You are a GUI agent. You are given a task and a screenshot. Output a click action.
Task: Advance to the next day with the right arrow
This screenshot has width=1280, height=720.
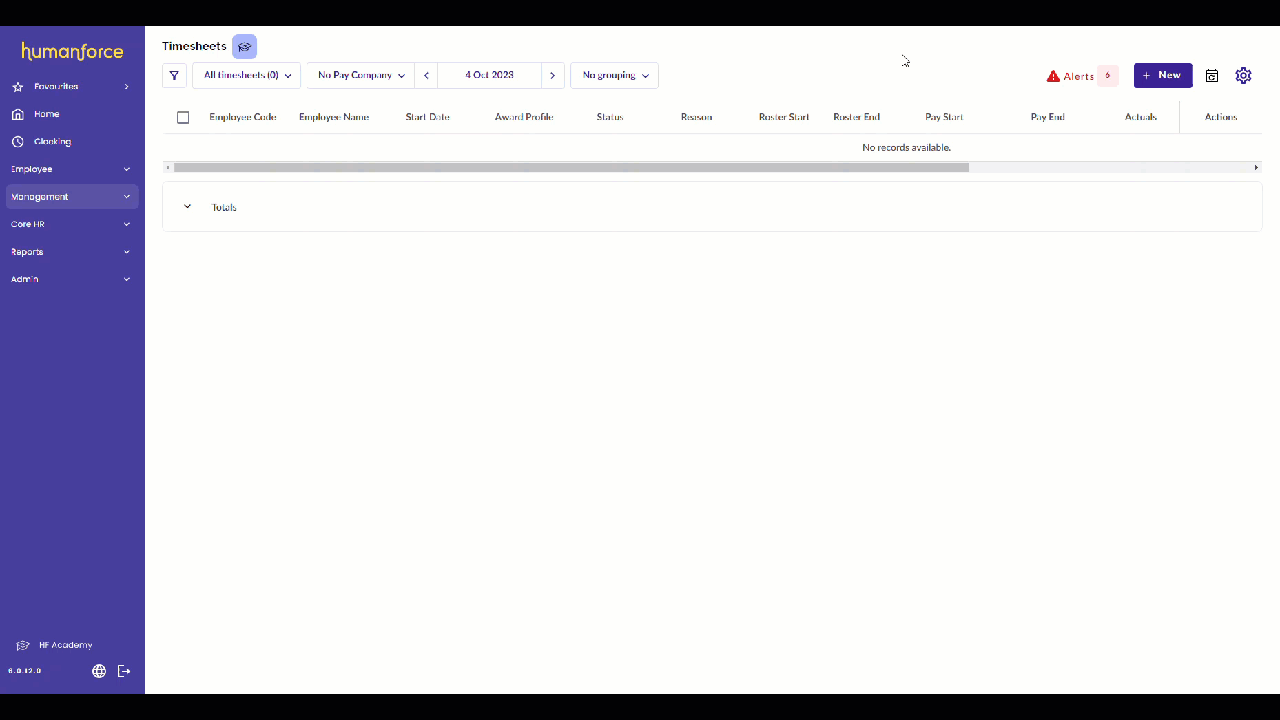pyautogui.click(x=552, y=75)
